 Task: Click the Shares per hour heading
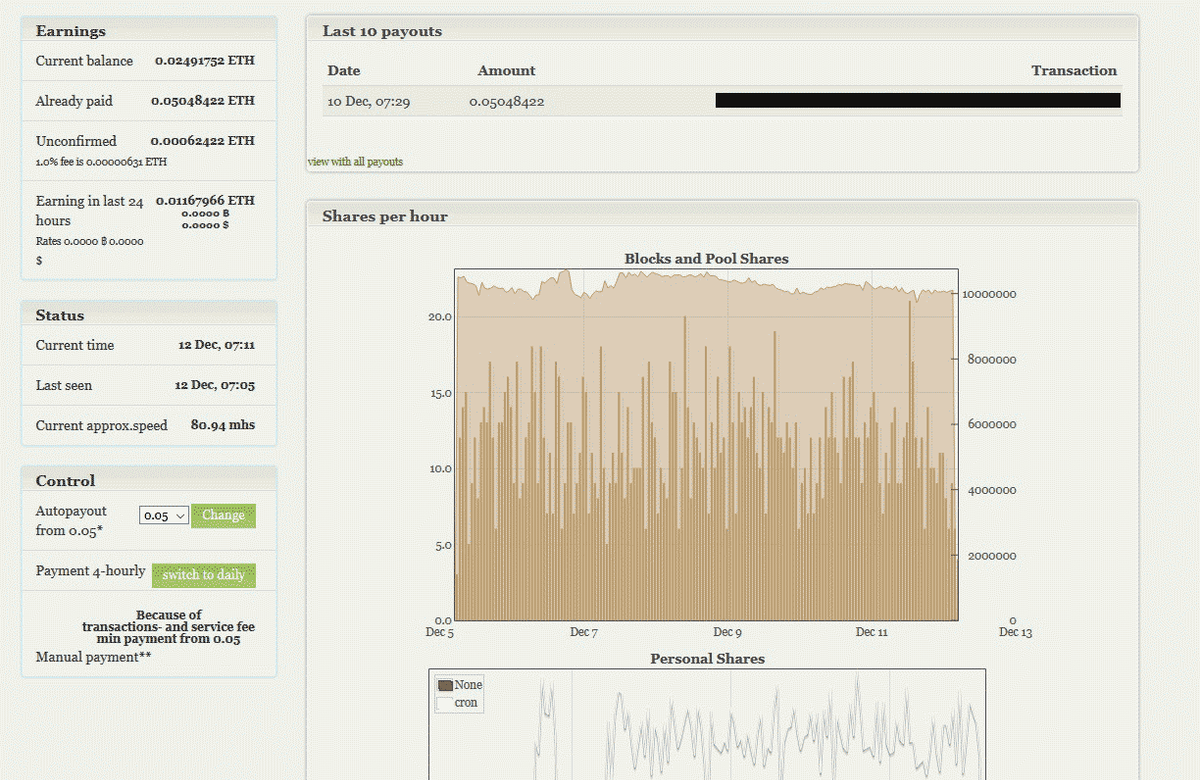385,217
